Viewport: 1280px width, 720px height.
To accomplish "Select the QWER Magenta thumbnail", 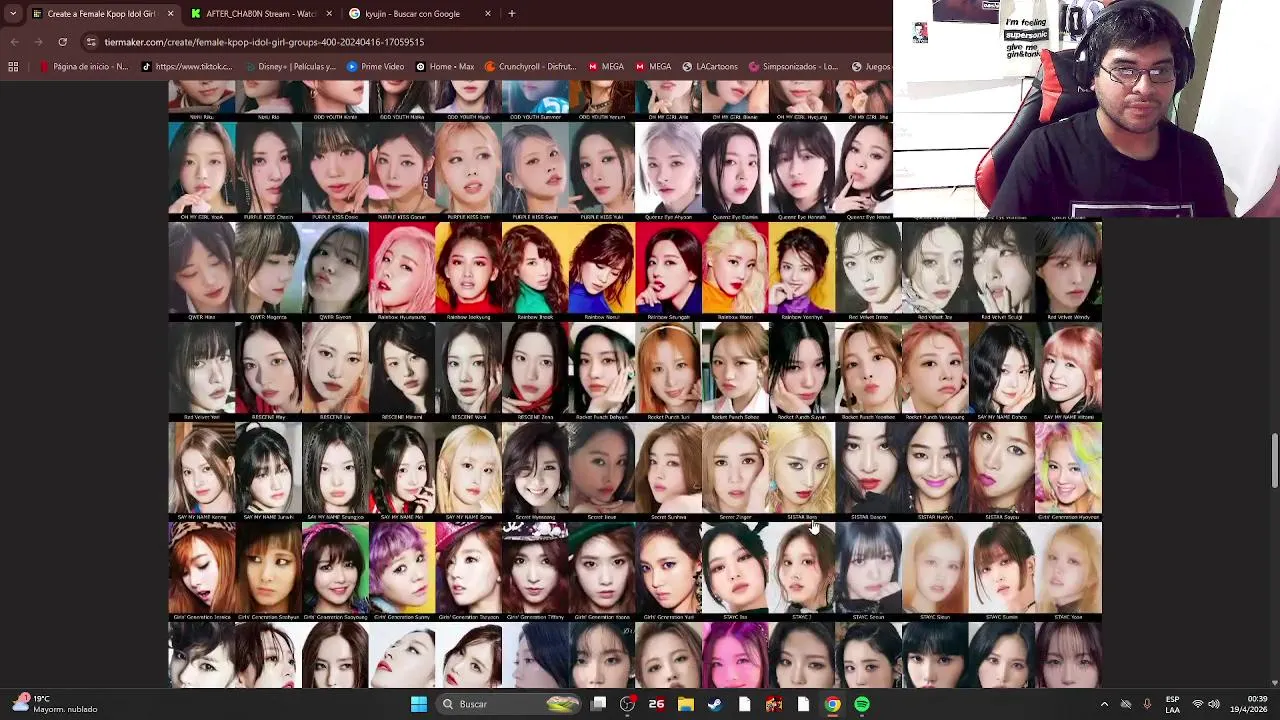I will pos(268,271).
